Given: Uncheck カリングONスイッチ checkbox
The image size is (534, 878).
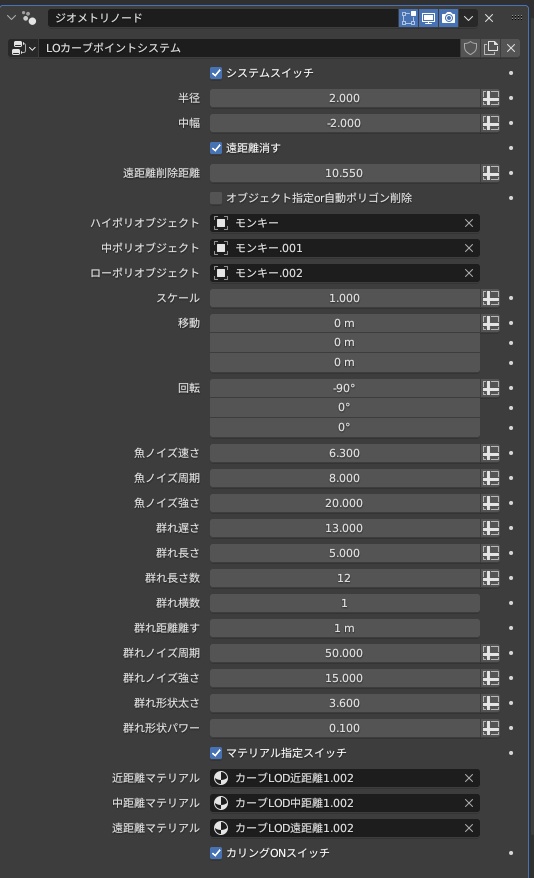Looking at the screenshot, I should (x=216, y=853).
